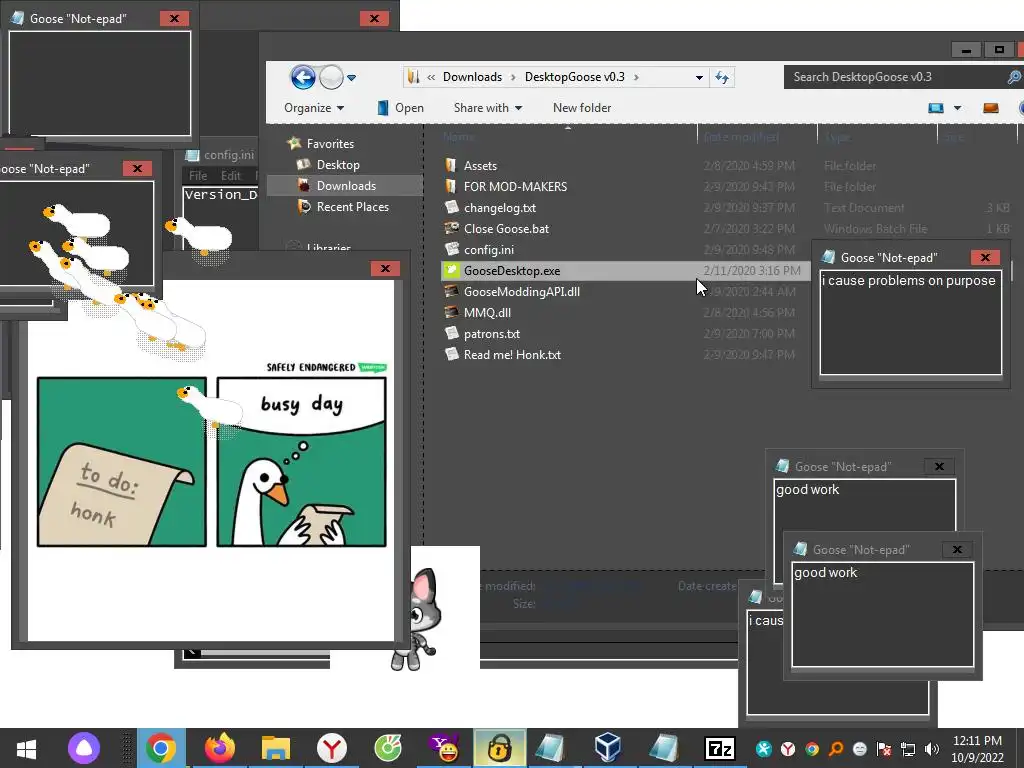Click the padlock app taskbar icon

[x=500, y=748]
